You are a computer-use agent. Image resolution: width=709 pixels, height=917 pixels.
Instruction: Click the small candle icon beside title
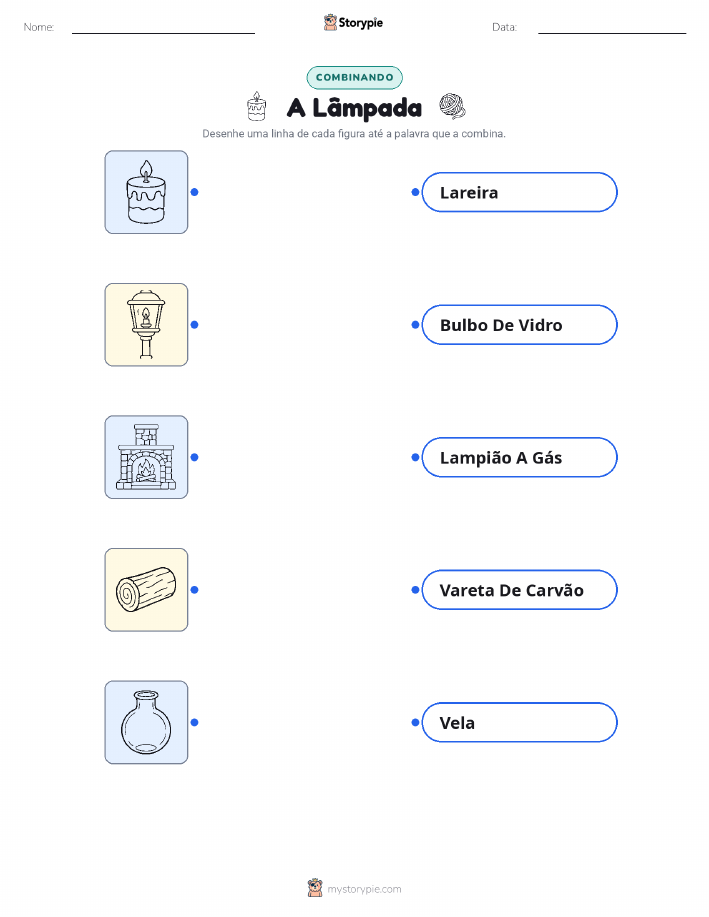256,106
